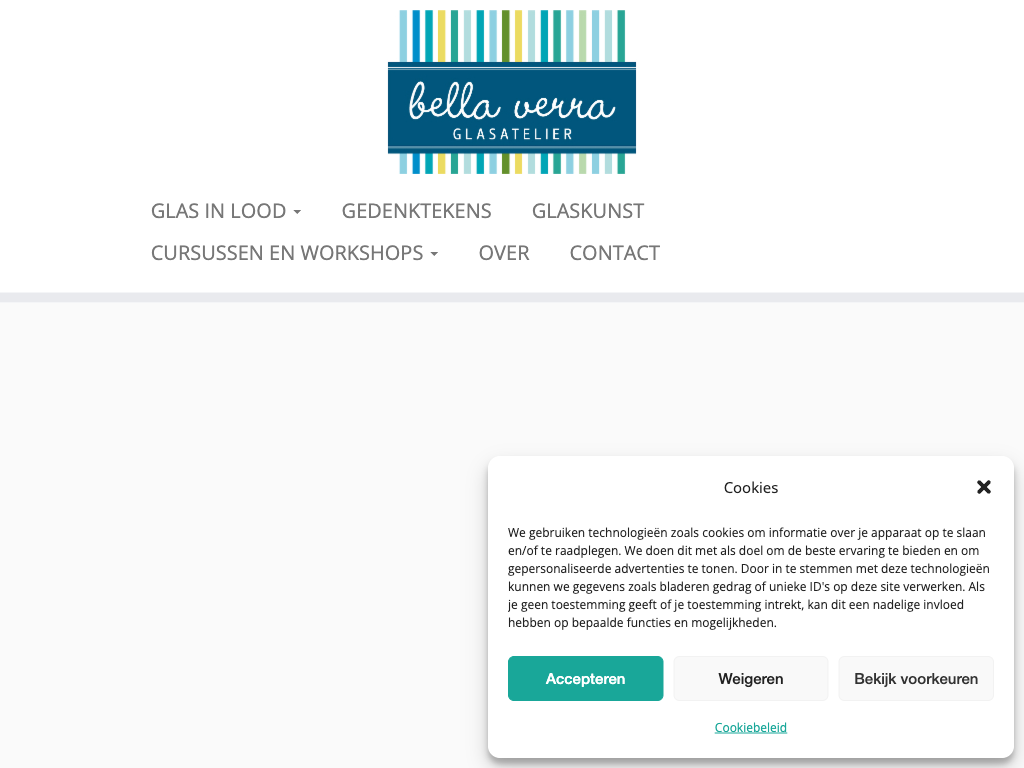Click the colored stripes below the logo banner
This screenshot has width=1024, height=768.
coord(512,163)
